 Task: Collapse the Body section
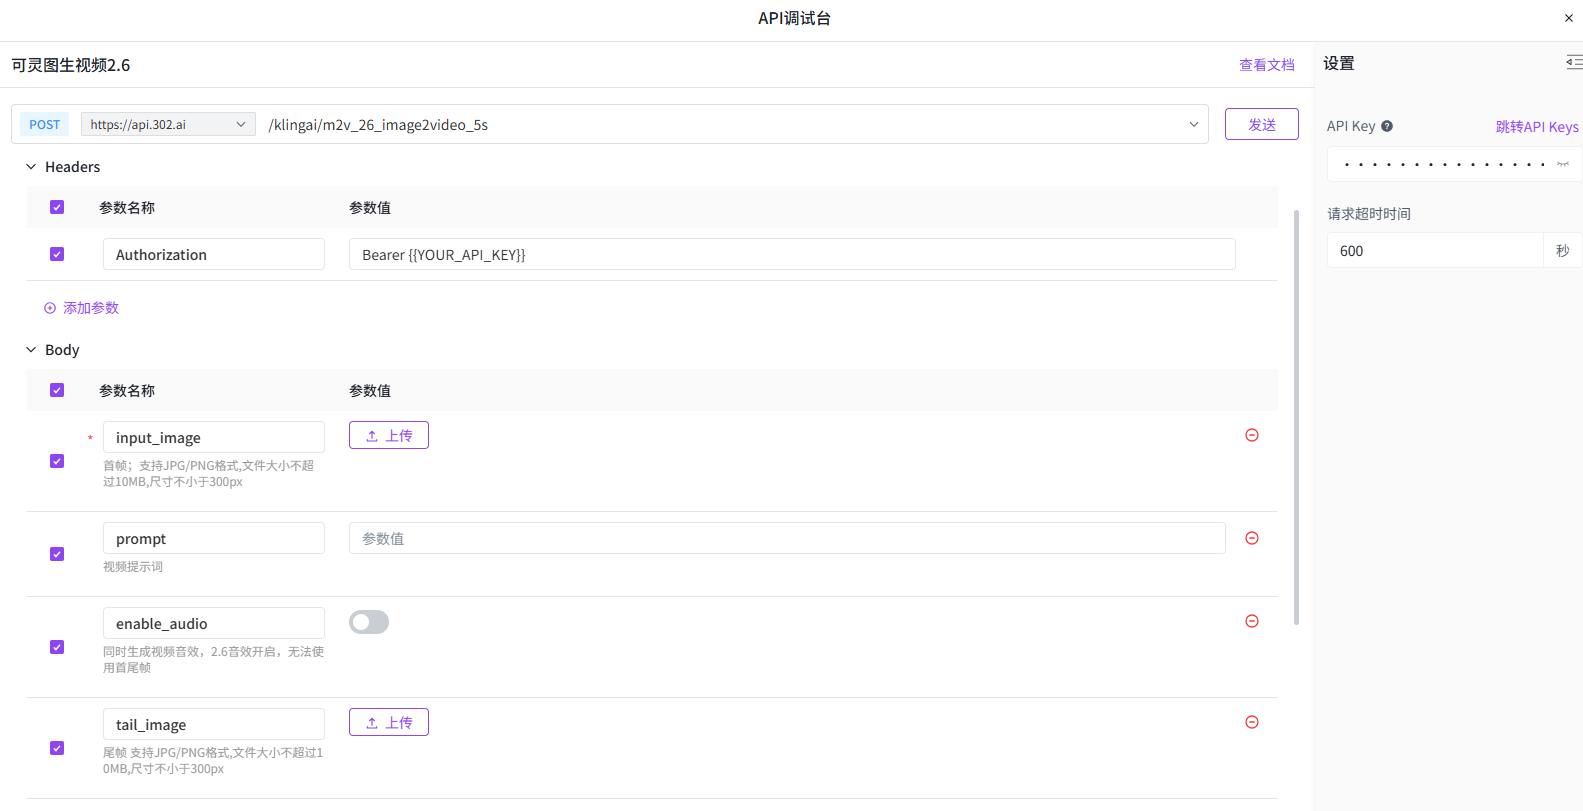[31, 350]
